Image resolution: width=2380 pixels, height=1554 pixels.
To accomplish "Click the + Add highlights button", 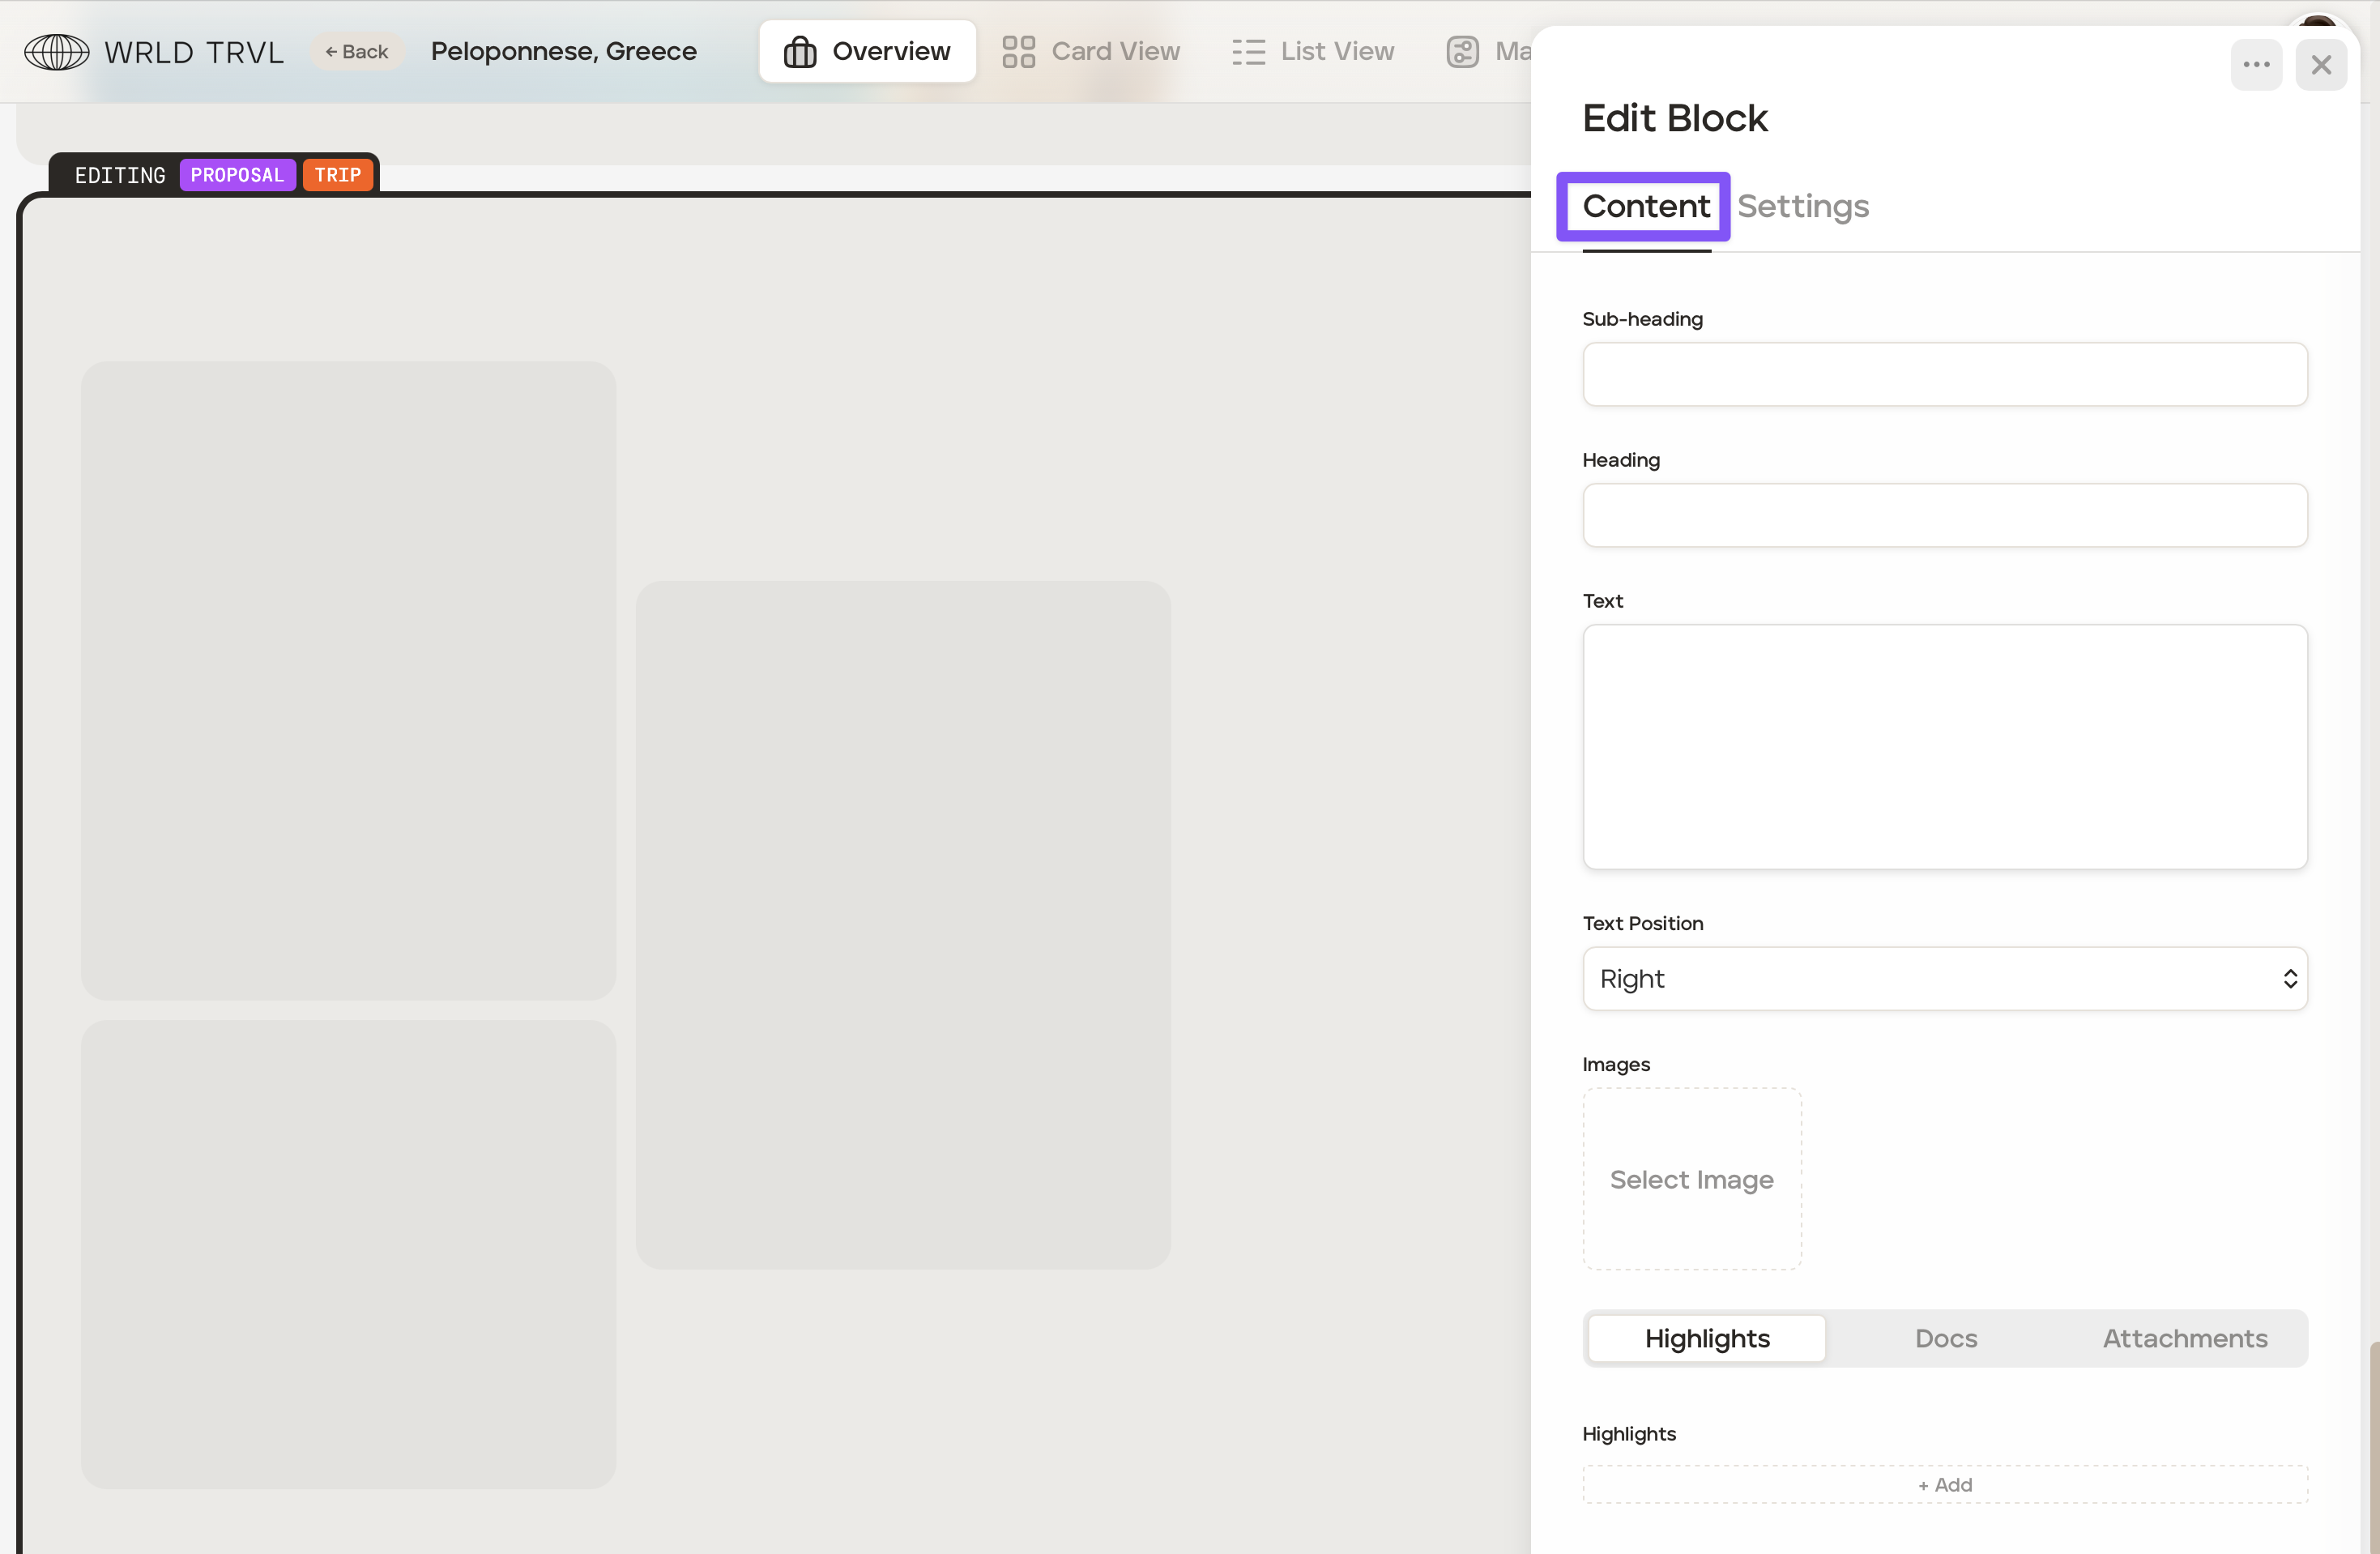I will [1944, 1484].
